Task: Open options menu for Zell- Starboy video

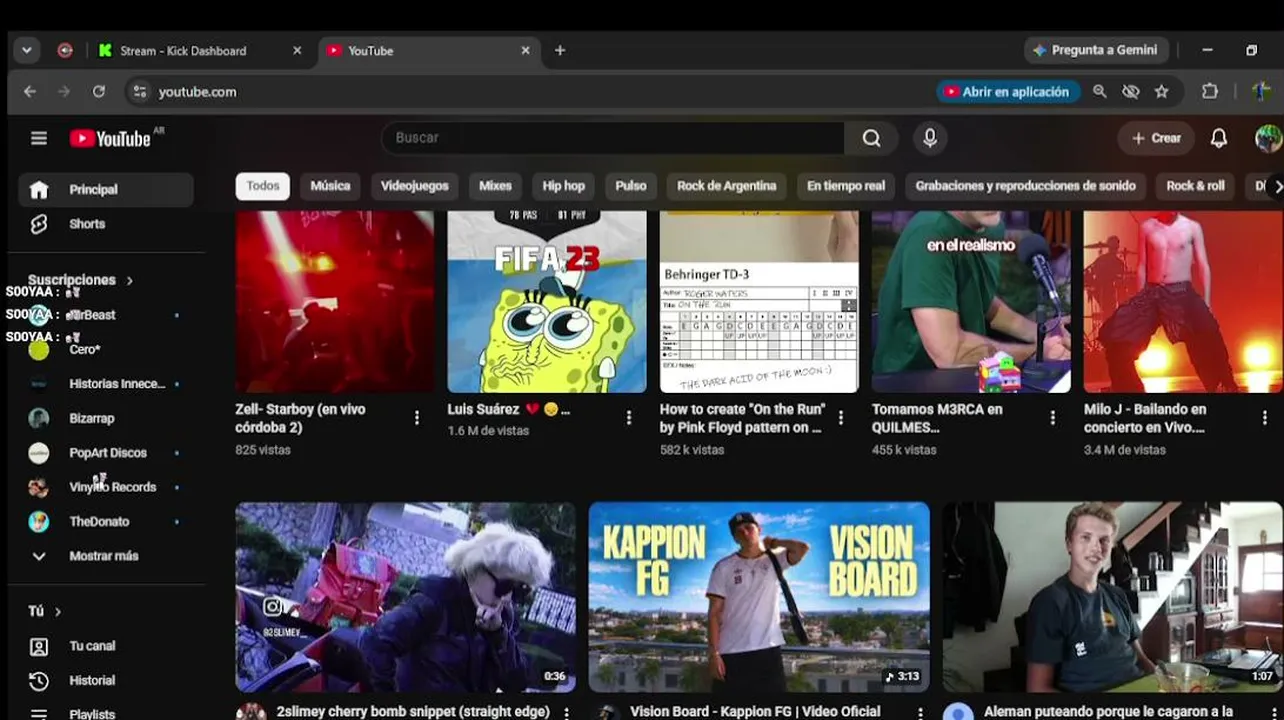Action: coord(417,418)
